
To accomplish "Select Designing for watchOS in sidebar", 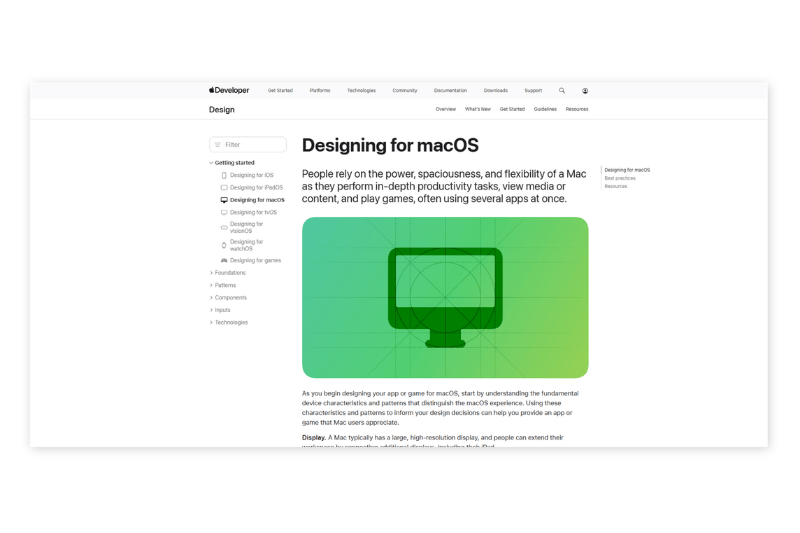I will click(246, 245).
